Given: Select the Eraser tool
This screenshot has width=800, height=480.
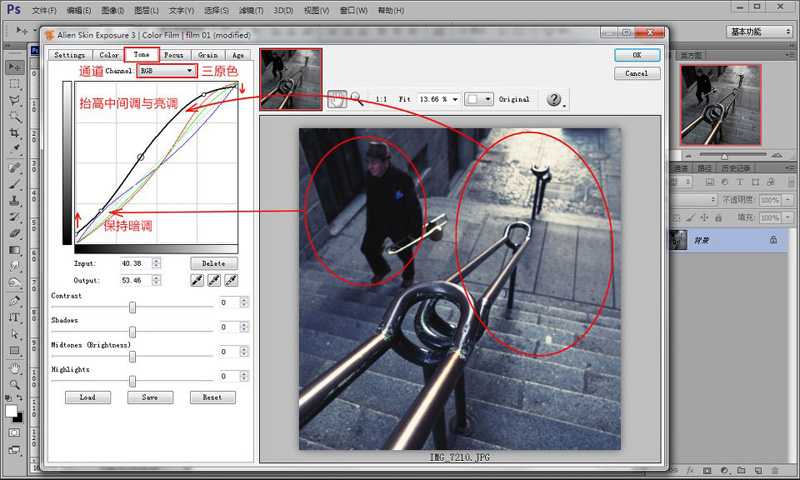Looking at the screenshot, I should [x=14, y=233].
